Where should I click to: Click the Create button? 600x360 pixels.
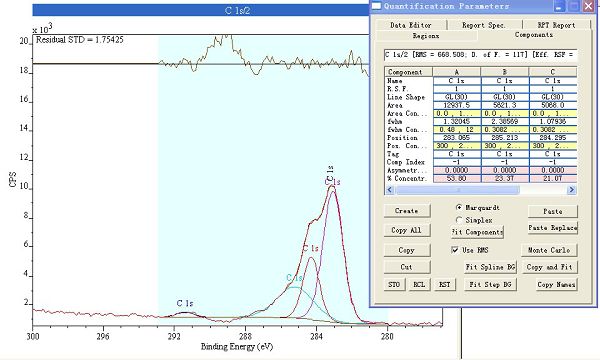[x=407, y=211]
